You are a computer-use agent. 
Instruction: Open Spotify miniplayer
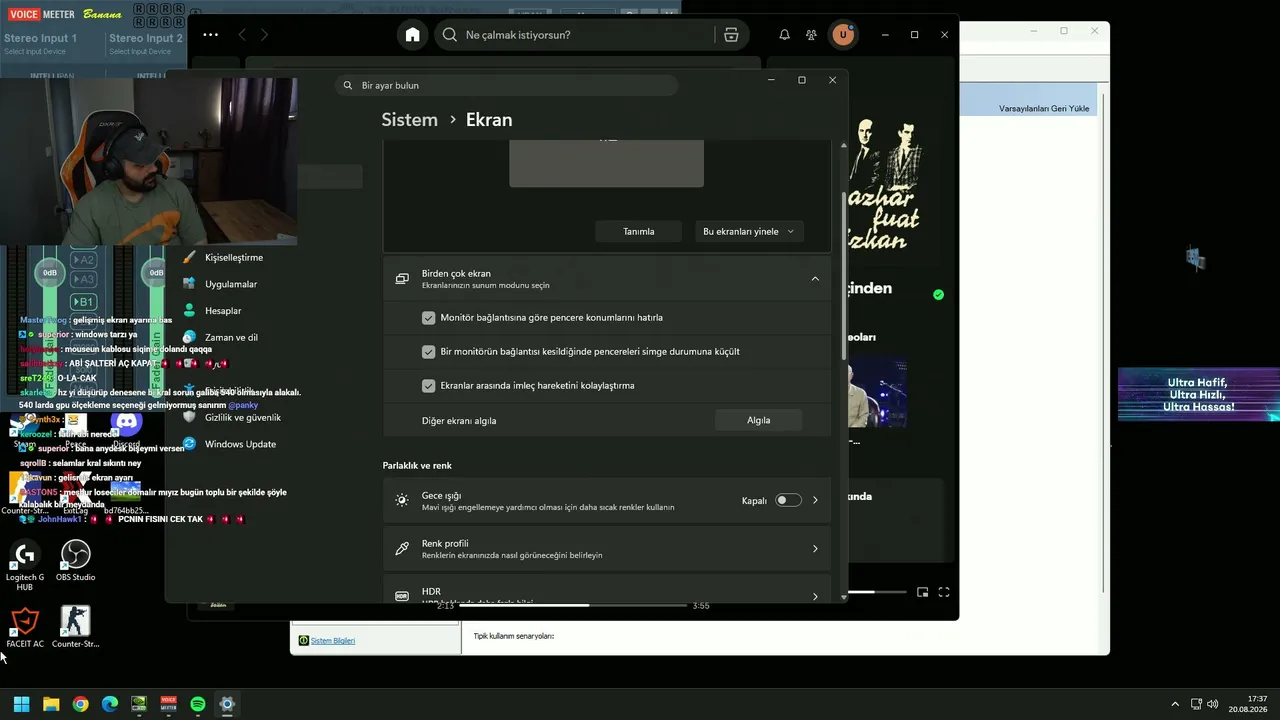tap(922, 592)
